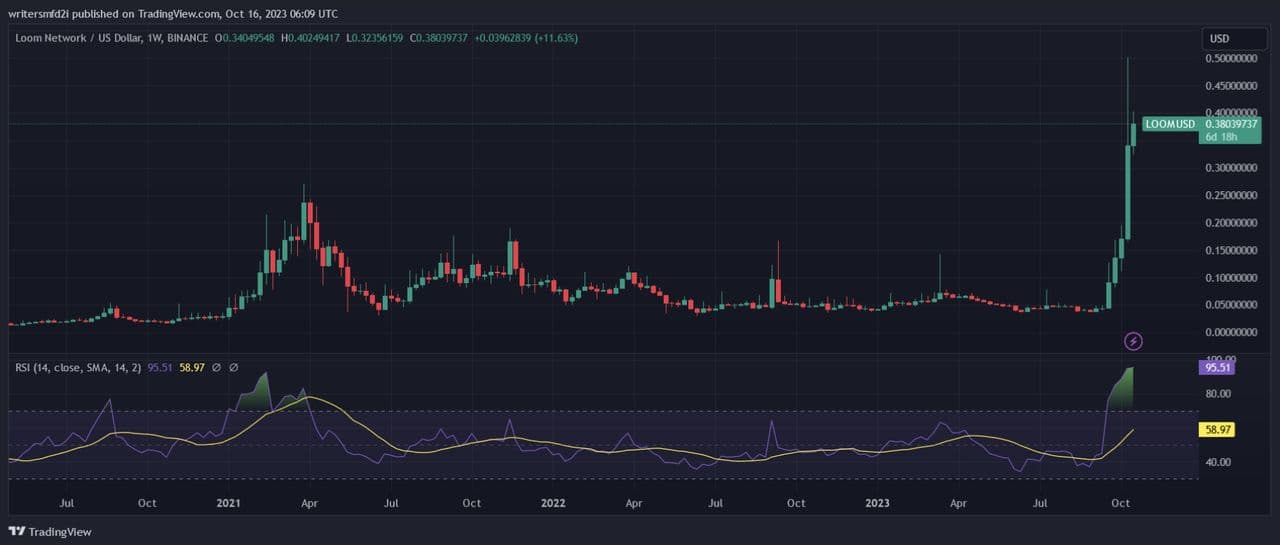Click the purple 95.51 RSI axis label
1280x545 pixels.
pyautogui.click(x=1217, y=367)
